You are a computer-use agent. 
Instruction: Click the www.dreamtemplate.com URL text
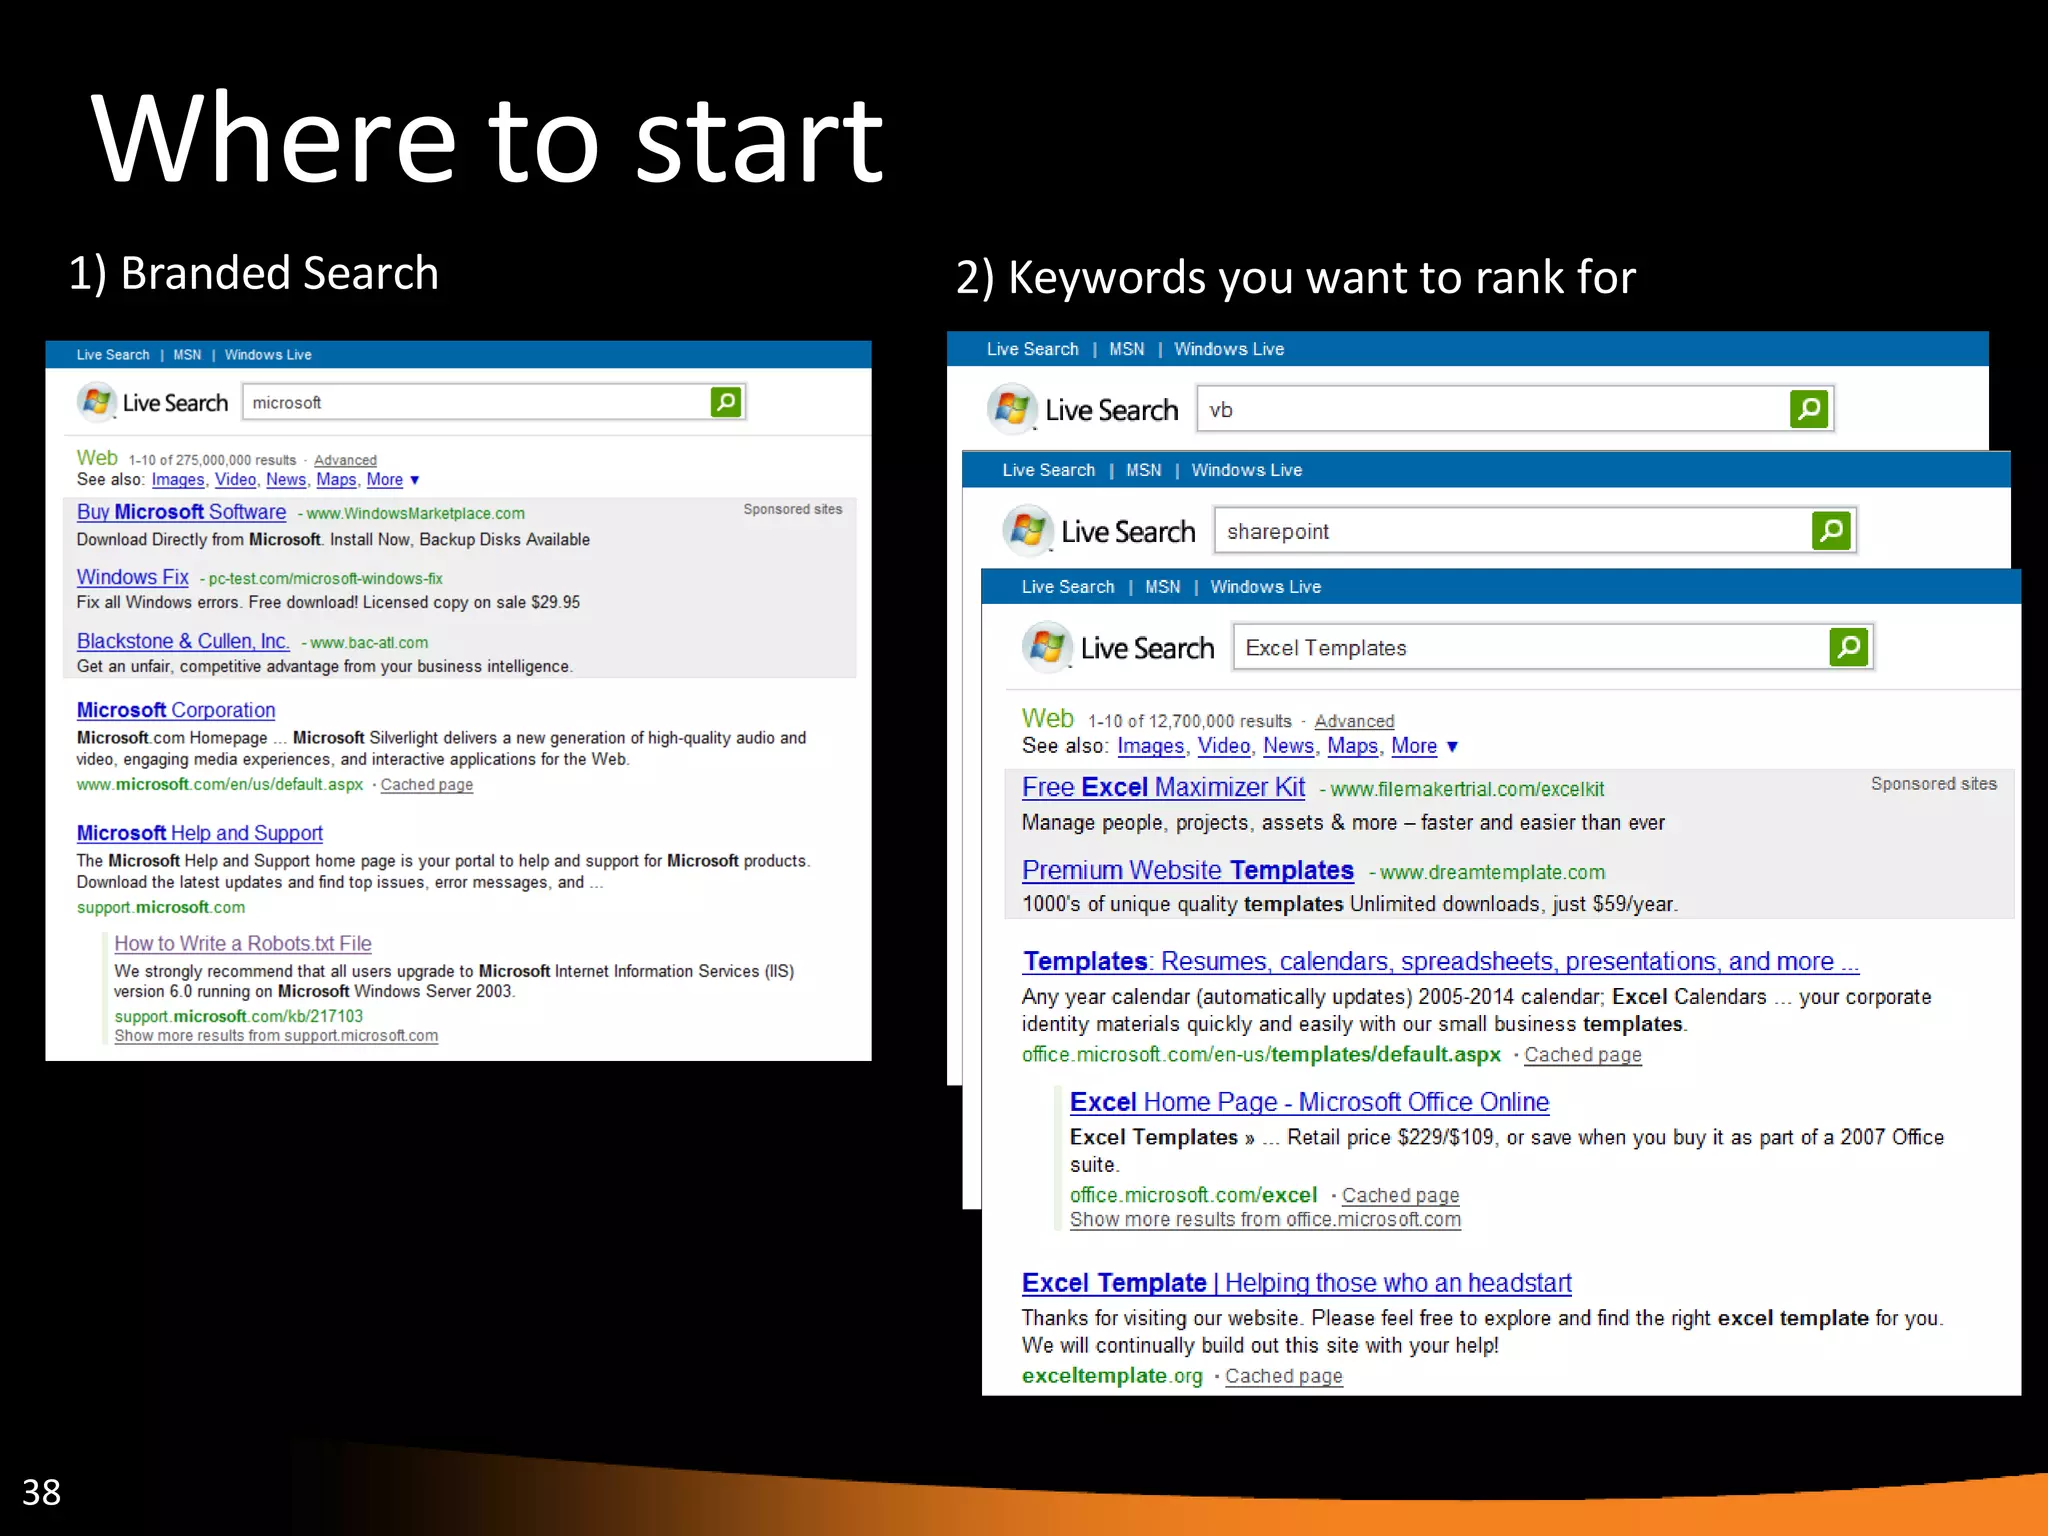click(1492, 872)
